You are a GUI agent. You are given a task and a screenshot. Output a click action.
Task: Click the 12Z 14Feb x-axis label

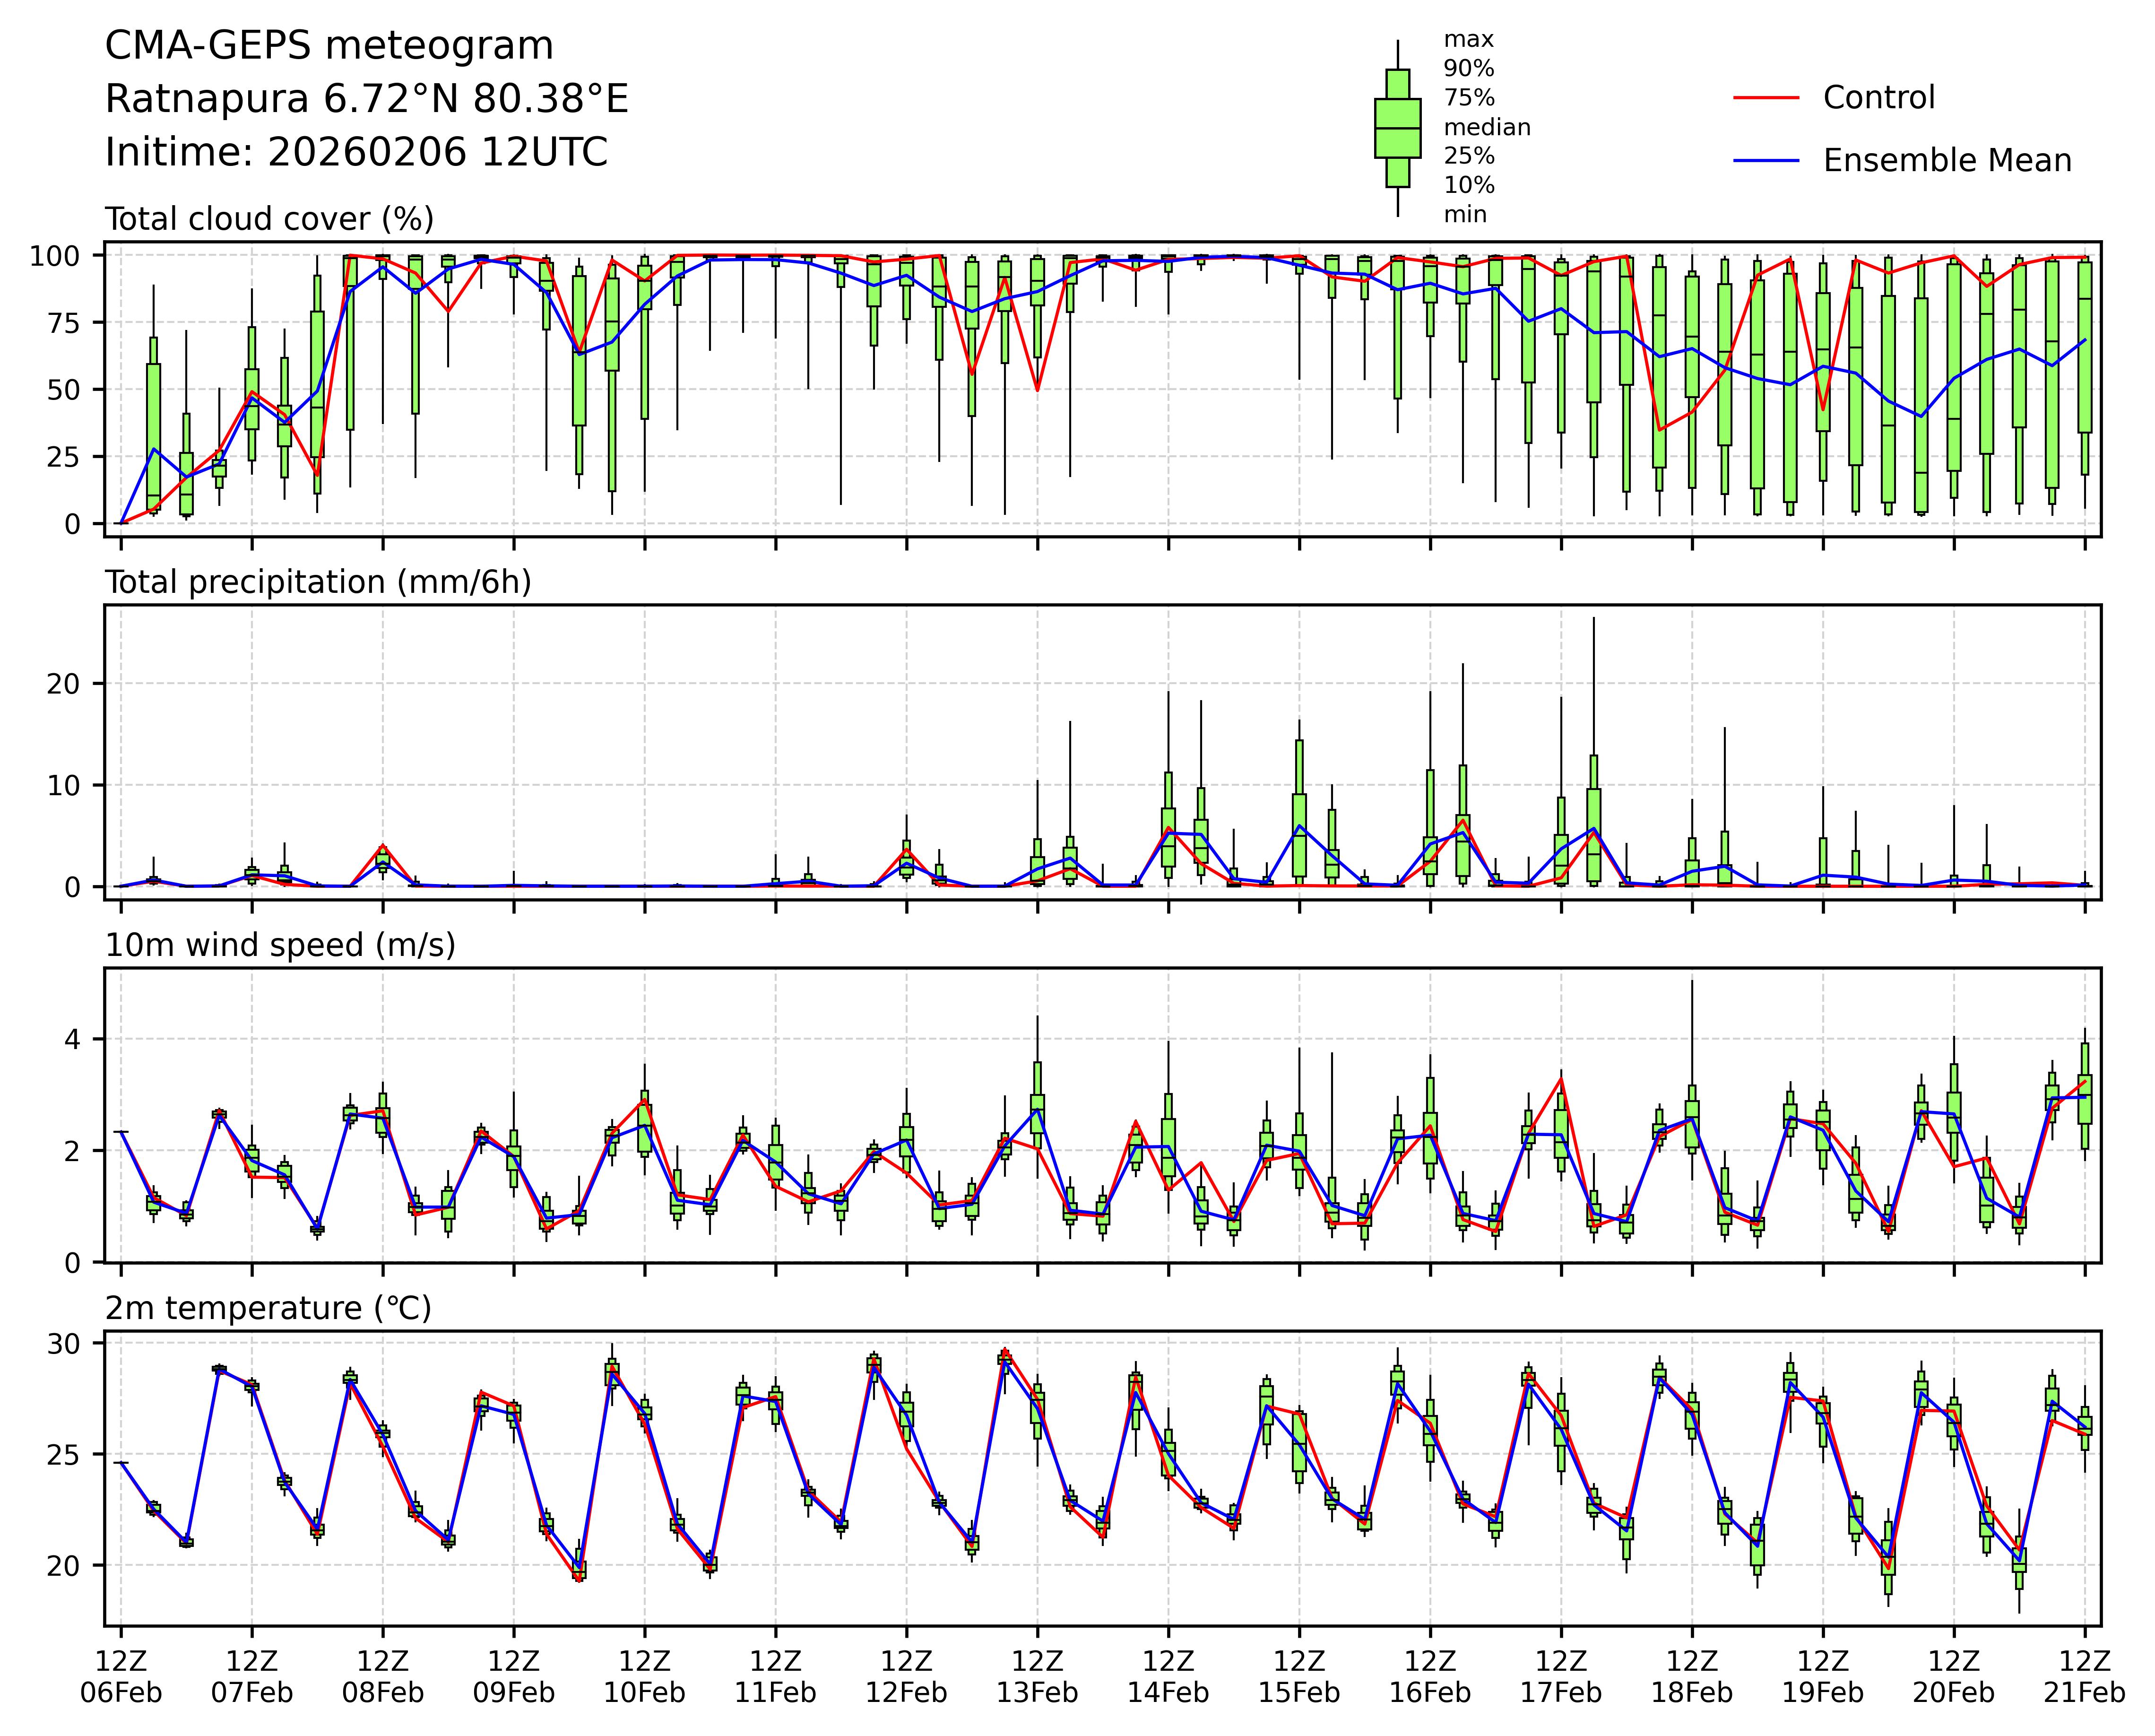pos(1168,1677)
